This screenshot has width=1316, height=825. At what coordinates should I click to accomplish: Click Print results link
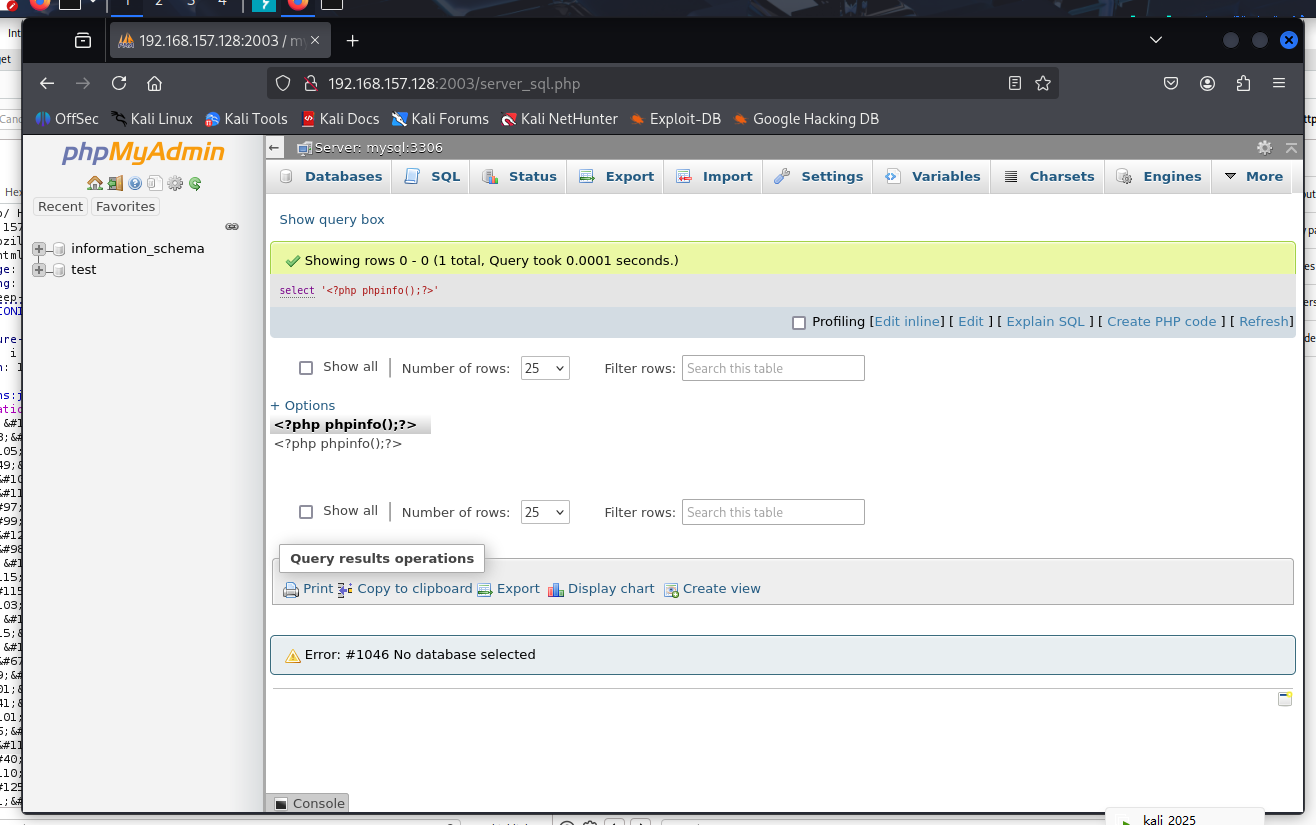pyautogui.click(x=308, y=589)
